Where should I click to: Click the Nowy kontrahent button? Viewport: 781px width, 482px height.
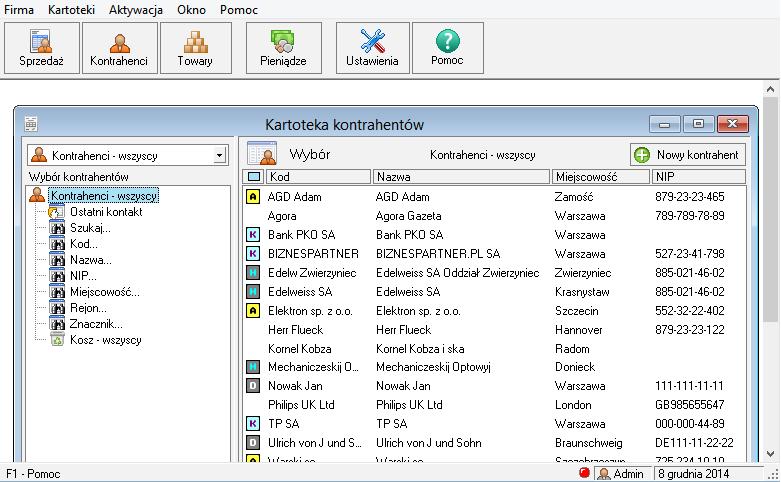tap(687, 155)
